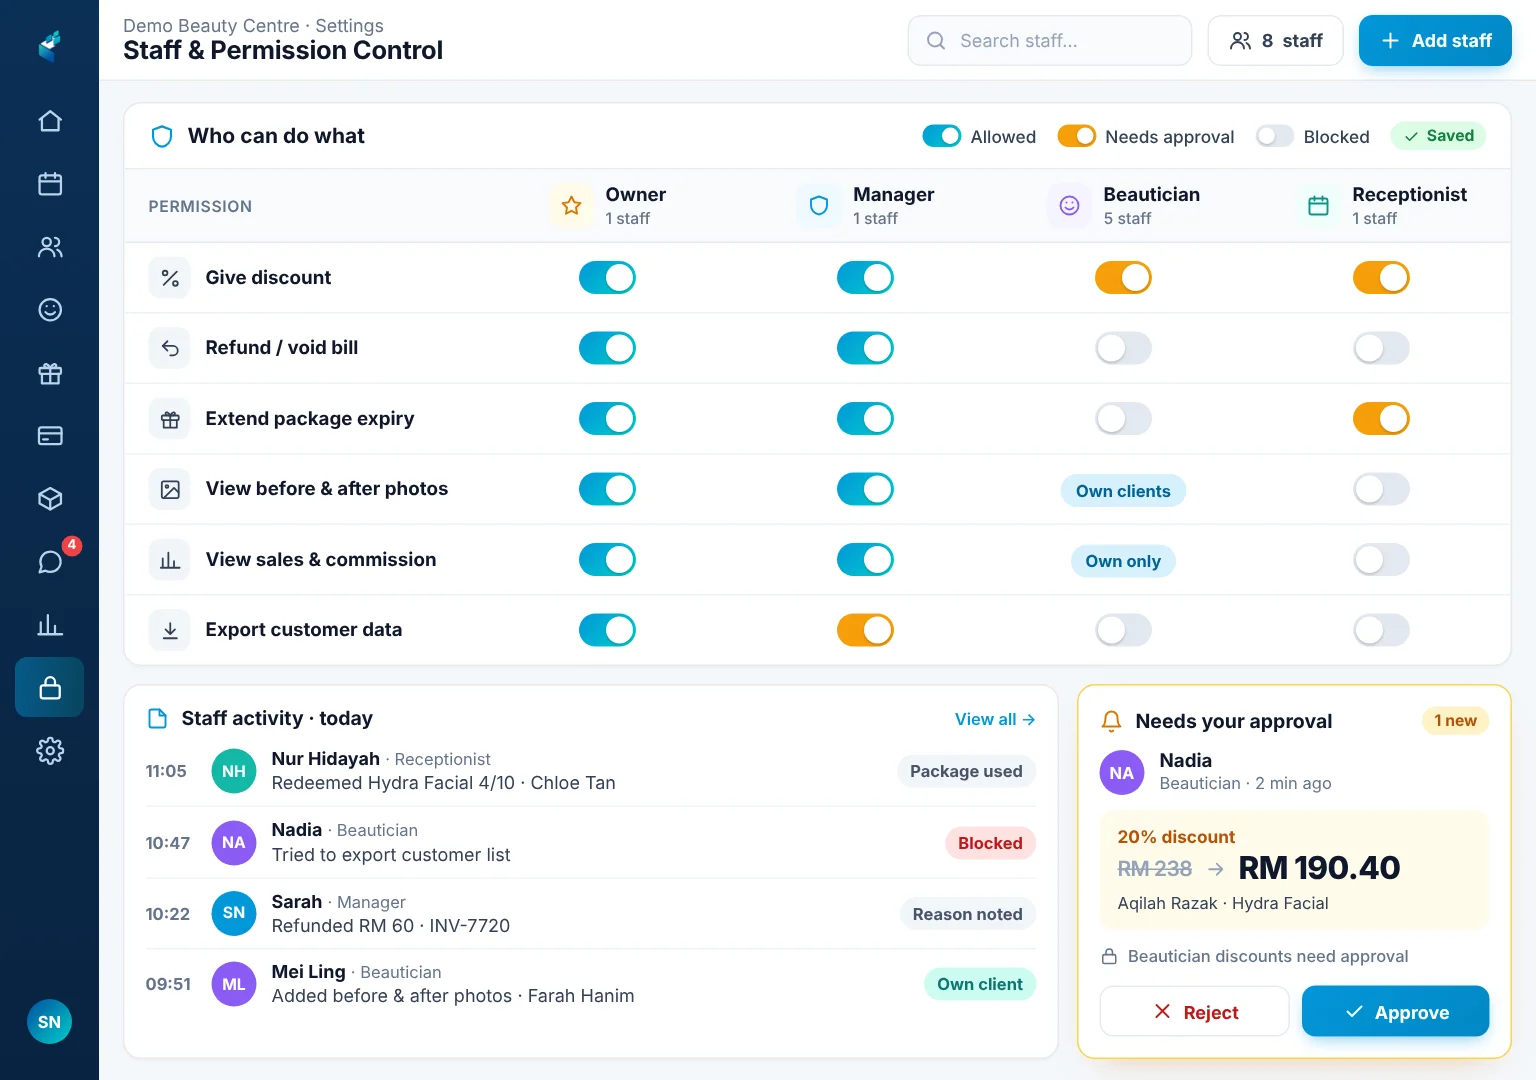This screenshot has height=1080, width=1536.
Task: Open the staff people icon in the sidebar
Action: (50, 247)
